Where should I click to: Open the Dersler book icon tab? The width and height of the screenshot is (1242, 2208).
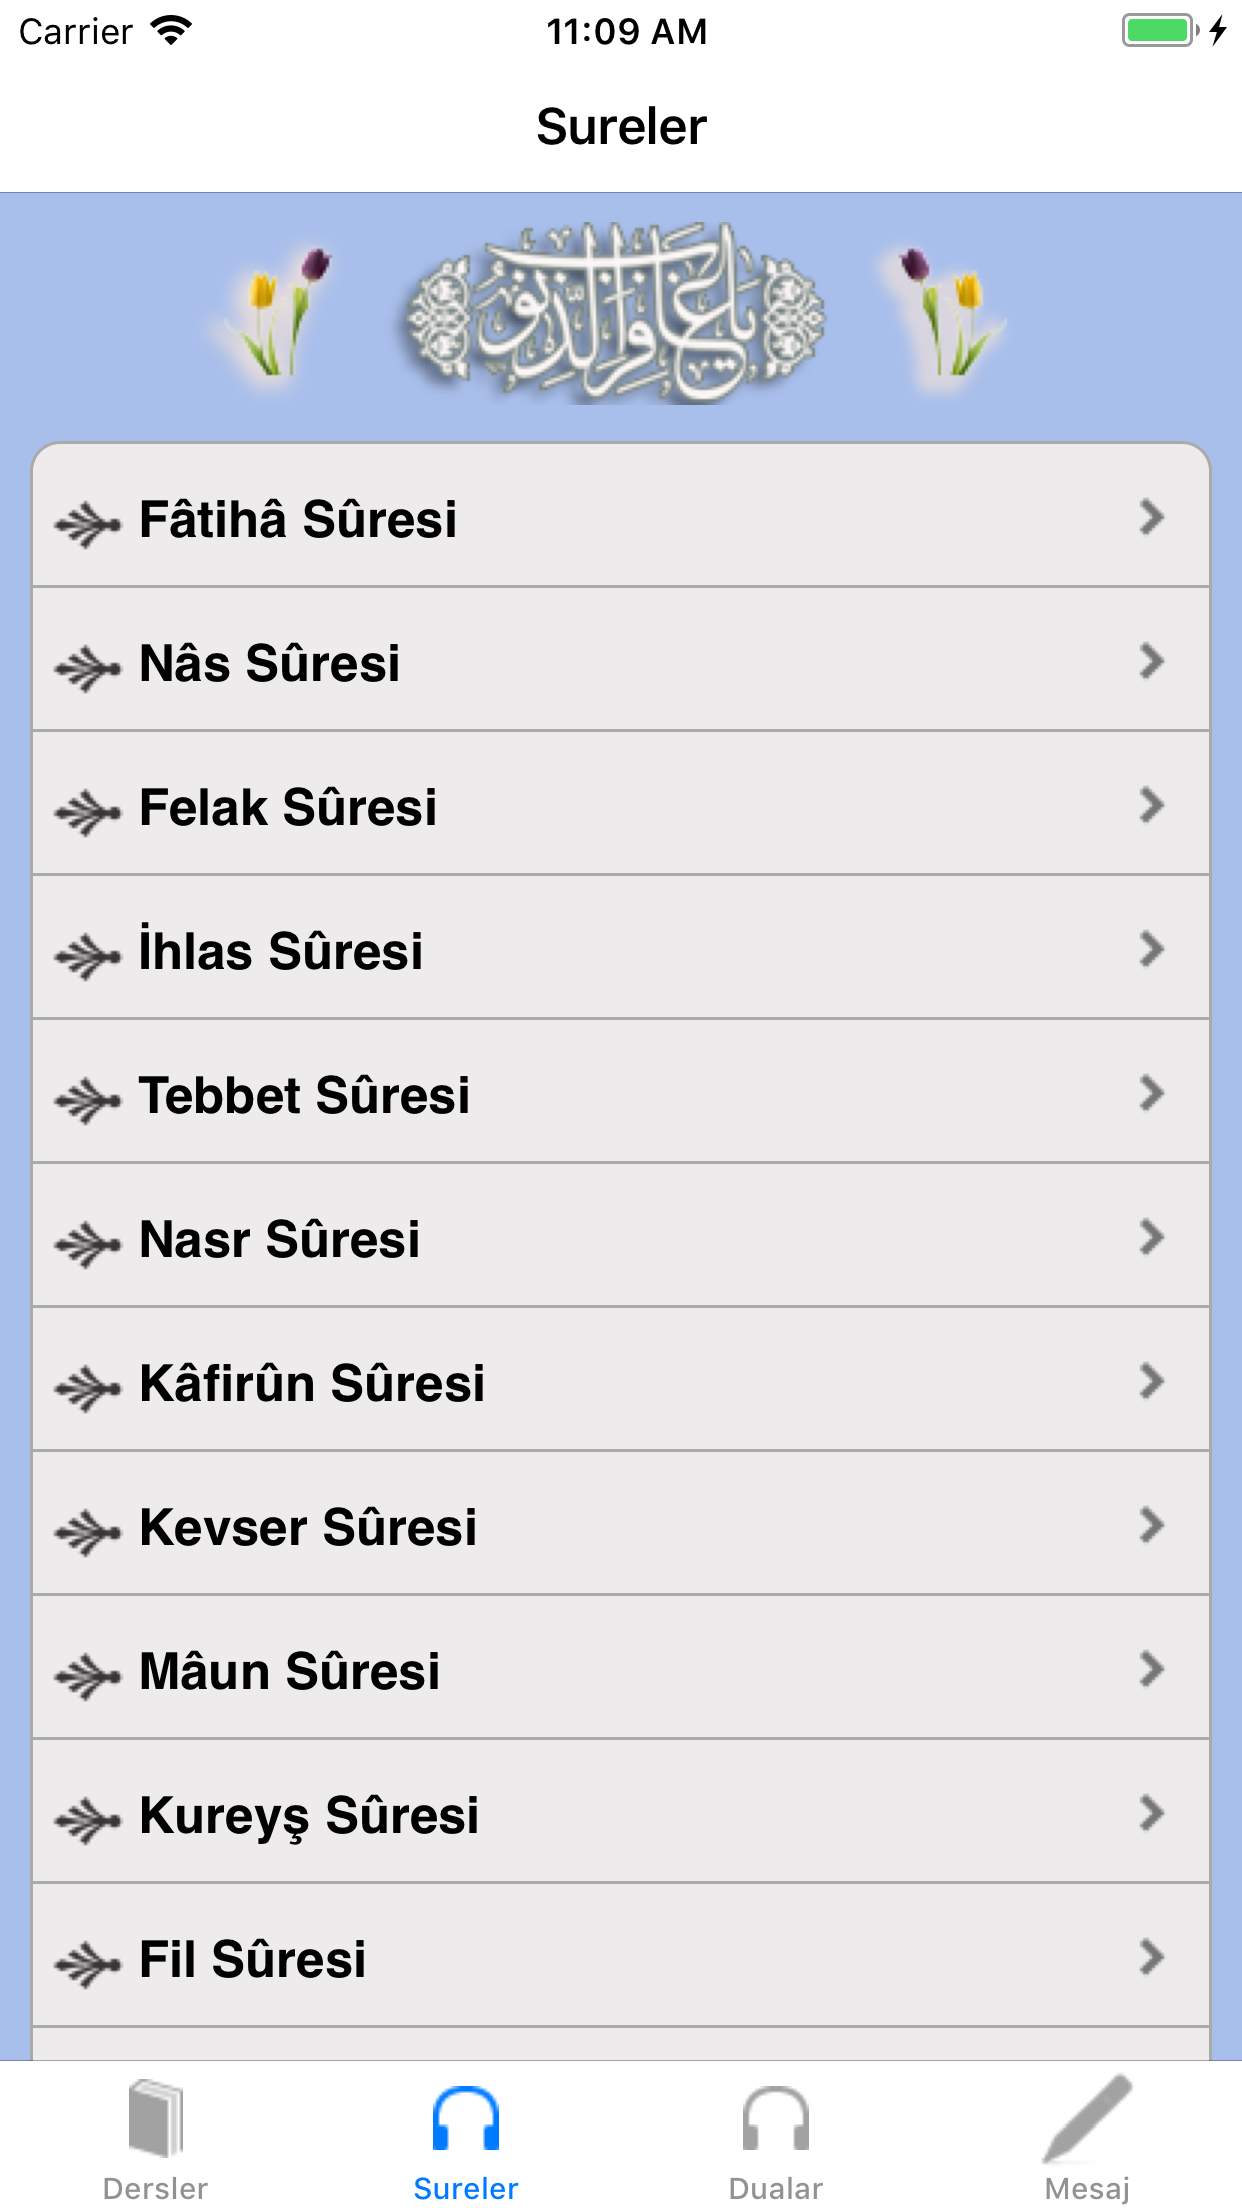tap(155, 2118)
